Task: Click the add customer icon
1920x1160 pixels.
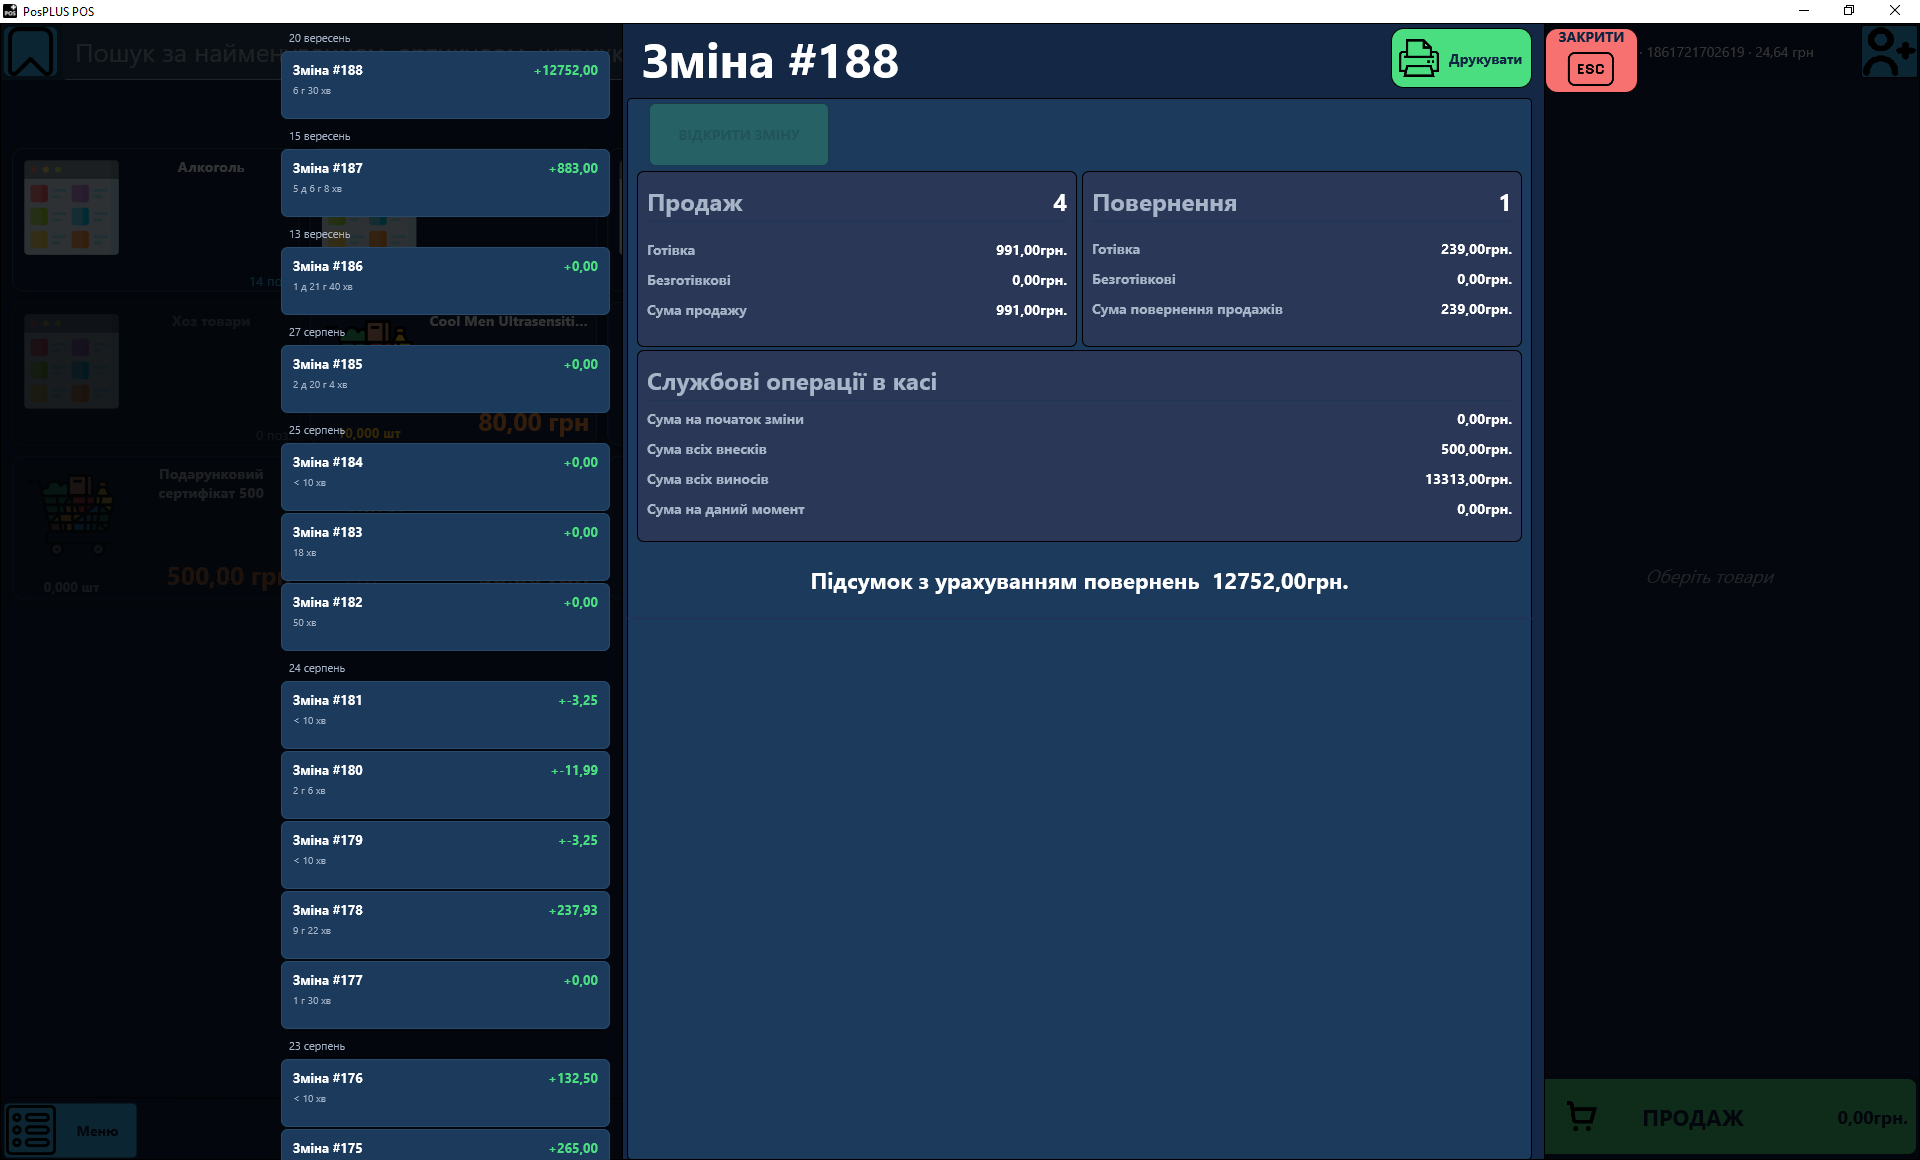Action: 1889,52
